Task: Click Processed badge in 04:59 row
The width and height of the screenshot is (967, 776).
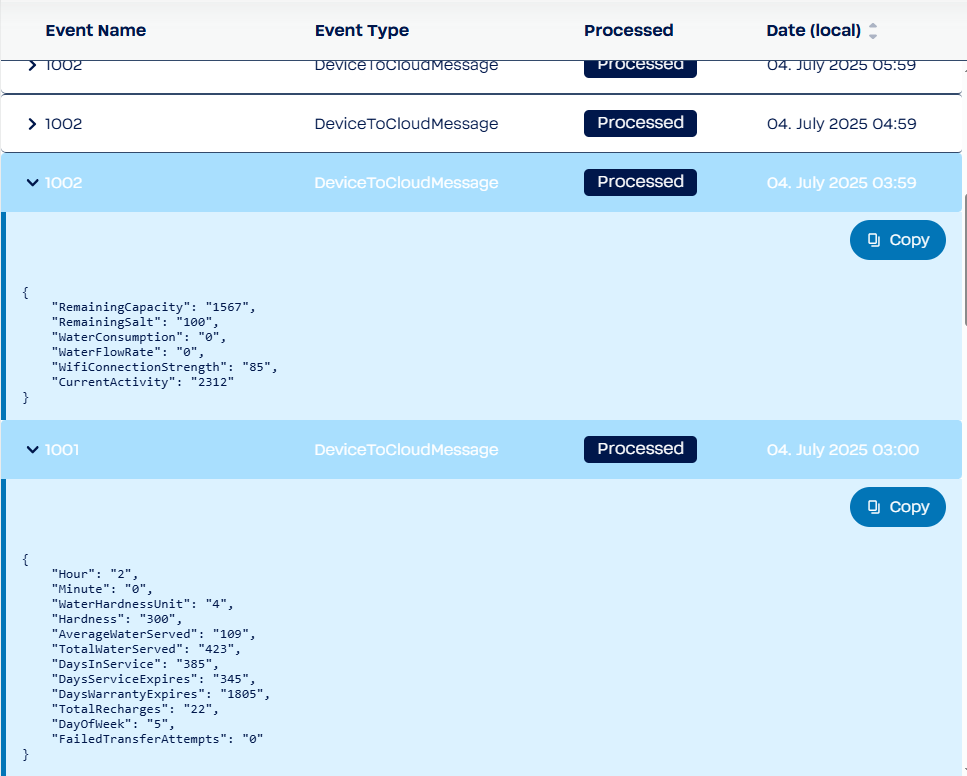Action: click(x=640, y=123)
